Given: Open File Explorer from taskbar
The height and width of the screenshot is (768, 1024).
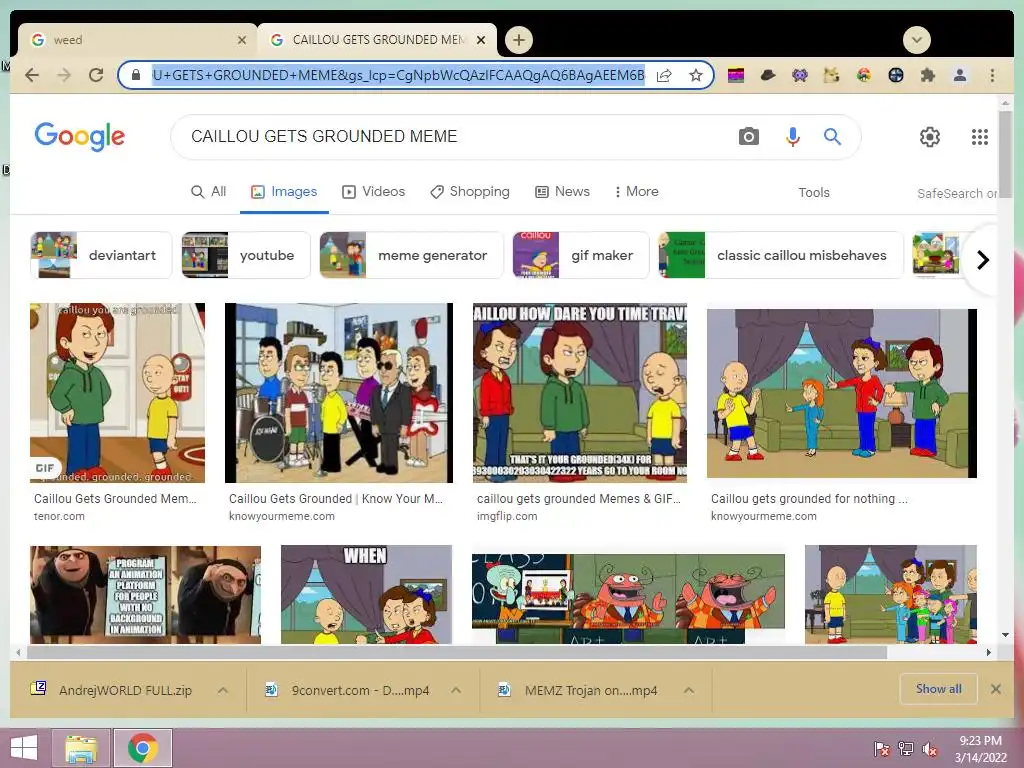Looking at the screenshot, I should [x=81, y=748].
